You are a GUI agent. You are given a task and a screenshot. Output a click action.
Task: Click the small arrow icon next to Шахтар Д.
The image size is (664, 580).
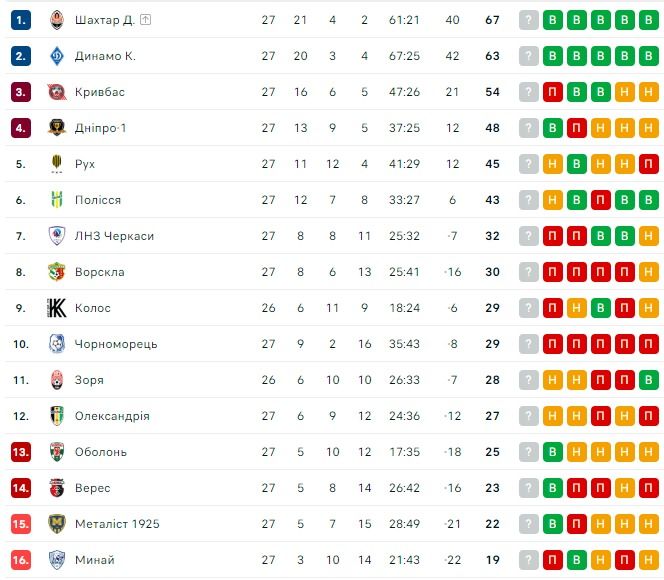[145, 20]
